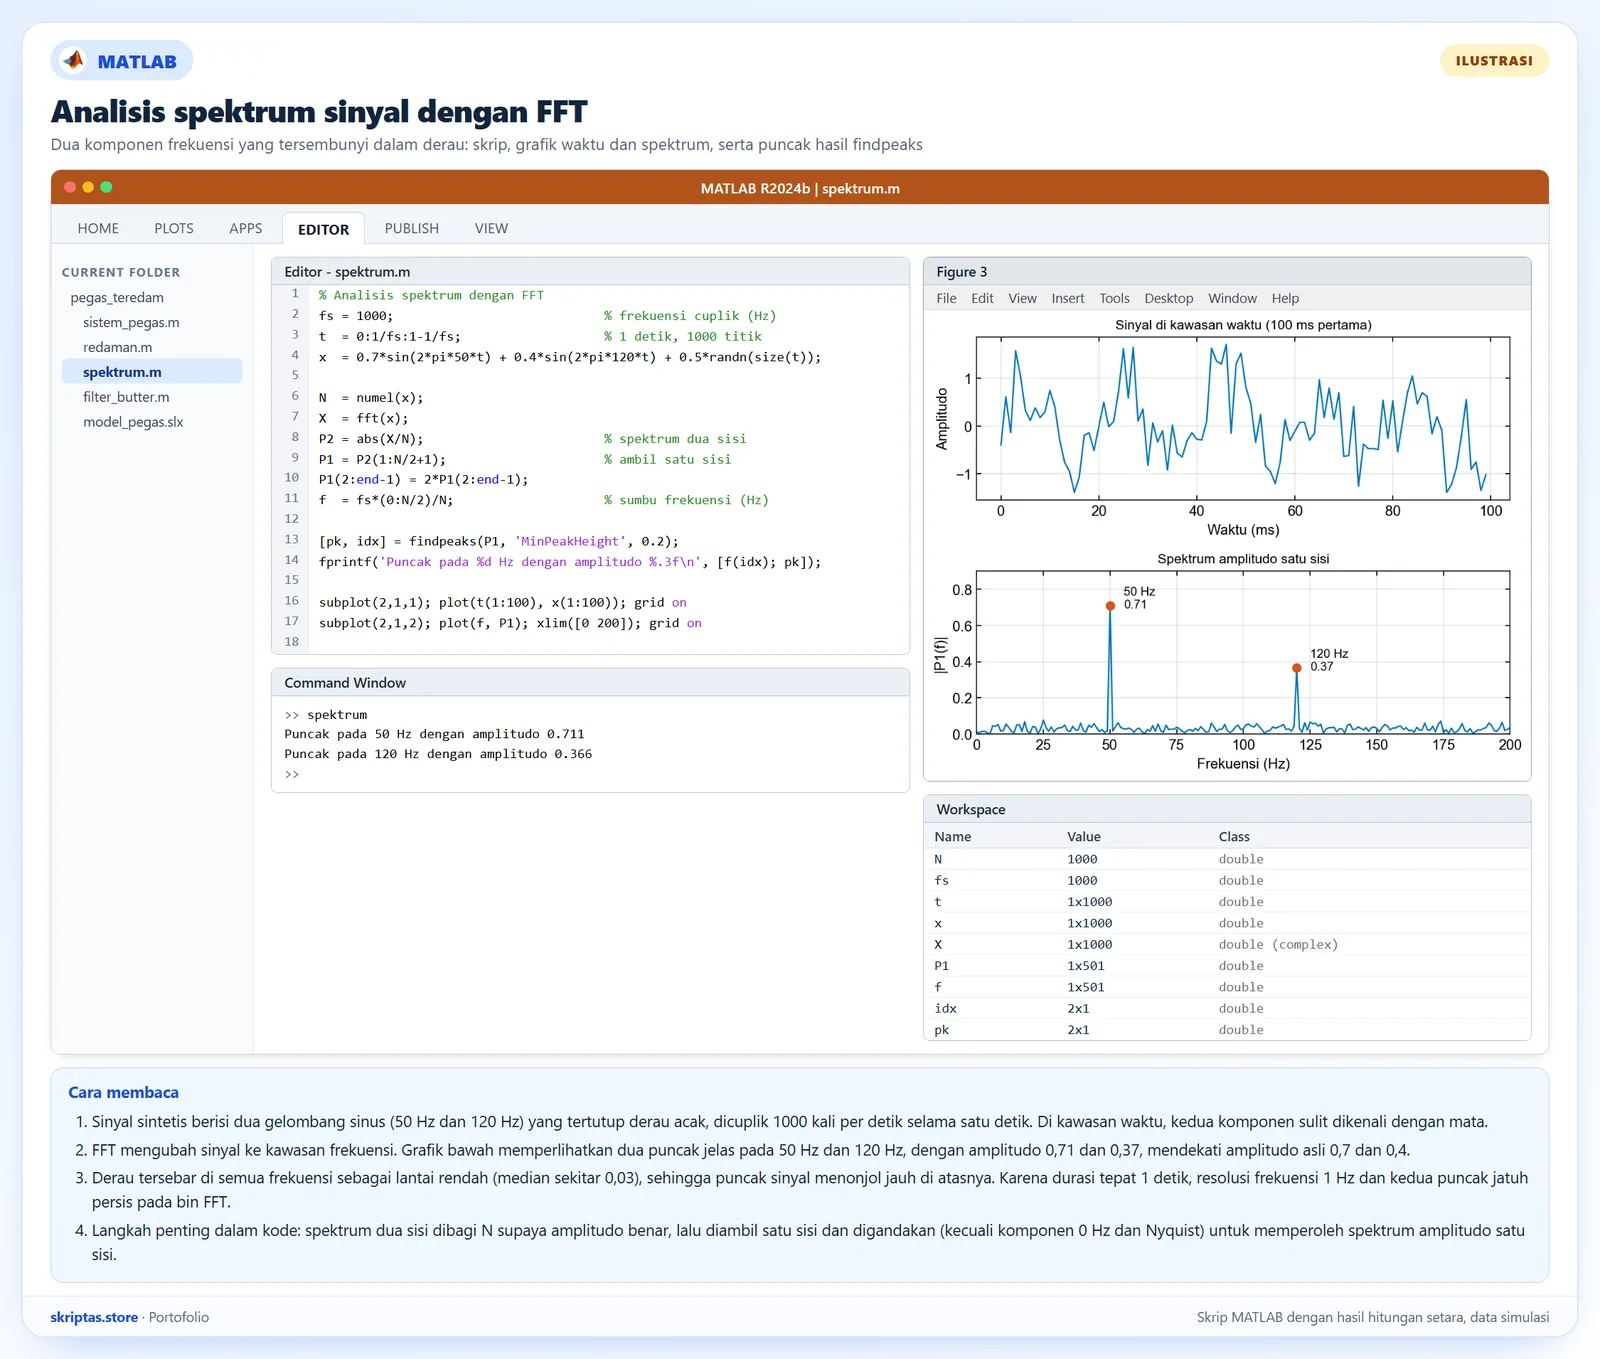Select the N variable row in Workspace
This screenshot has width=1600, height=1359.
tap(1227, 859)
